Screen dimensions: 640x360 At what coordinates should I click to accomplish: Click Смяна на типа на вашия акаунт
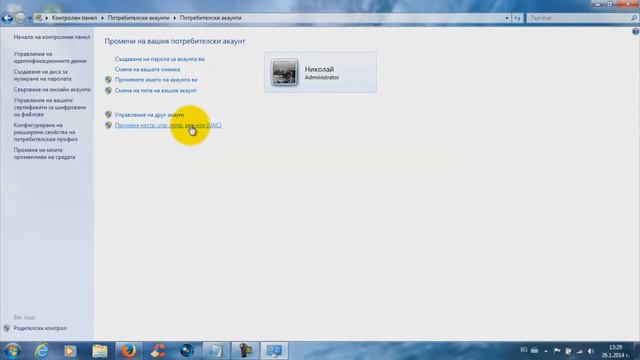(x=156, y=91)
